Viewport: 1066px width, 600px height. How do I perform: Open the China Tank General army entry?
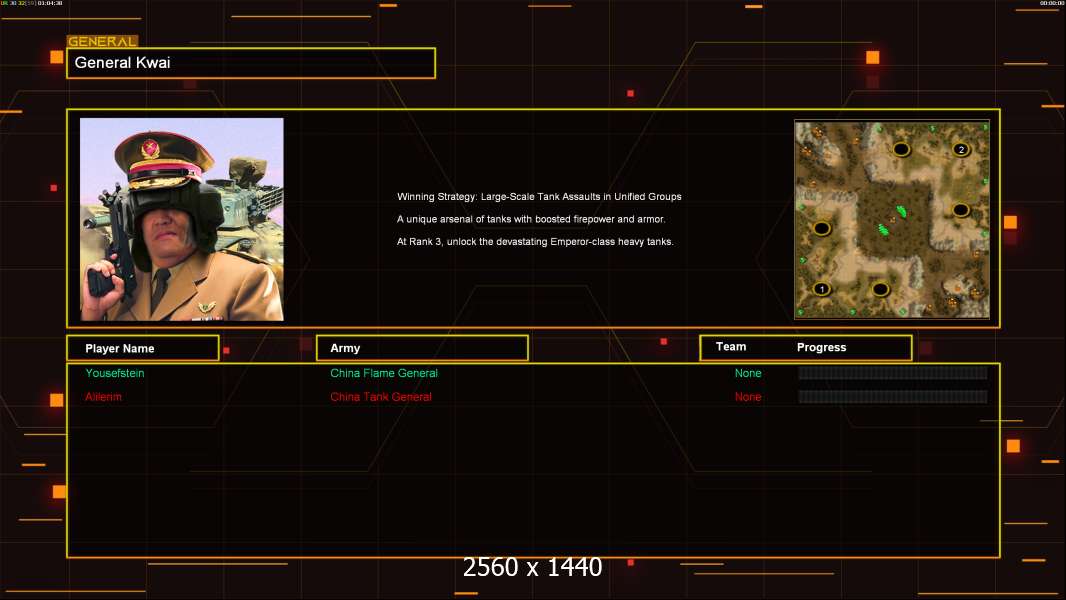pos(381,397)
